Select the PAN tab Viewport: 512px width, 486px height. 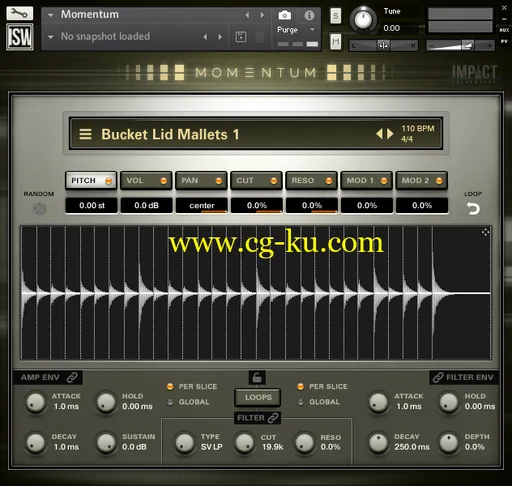point(201,180)
